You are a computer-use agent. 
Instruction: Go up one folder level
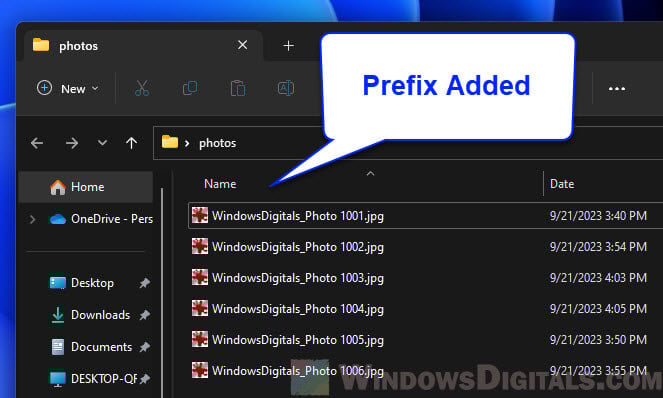click(132, 143)
